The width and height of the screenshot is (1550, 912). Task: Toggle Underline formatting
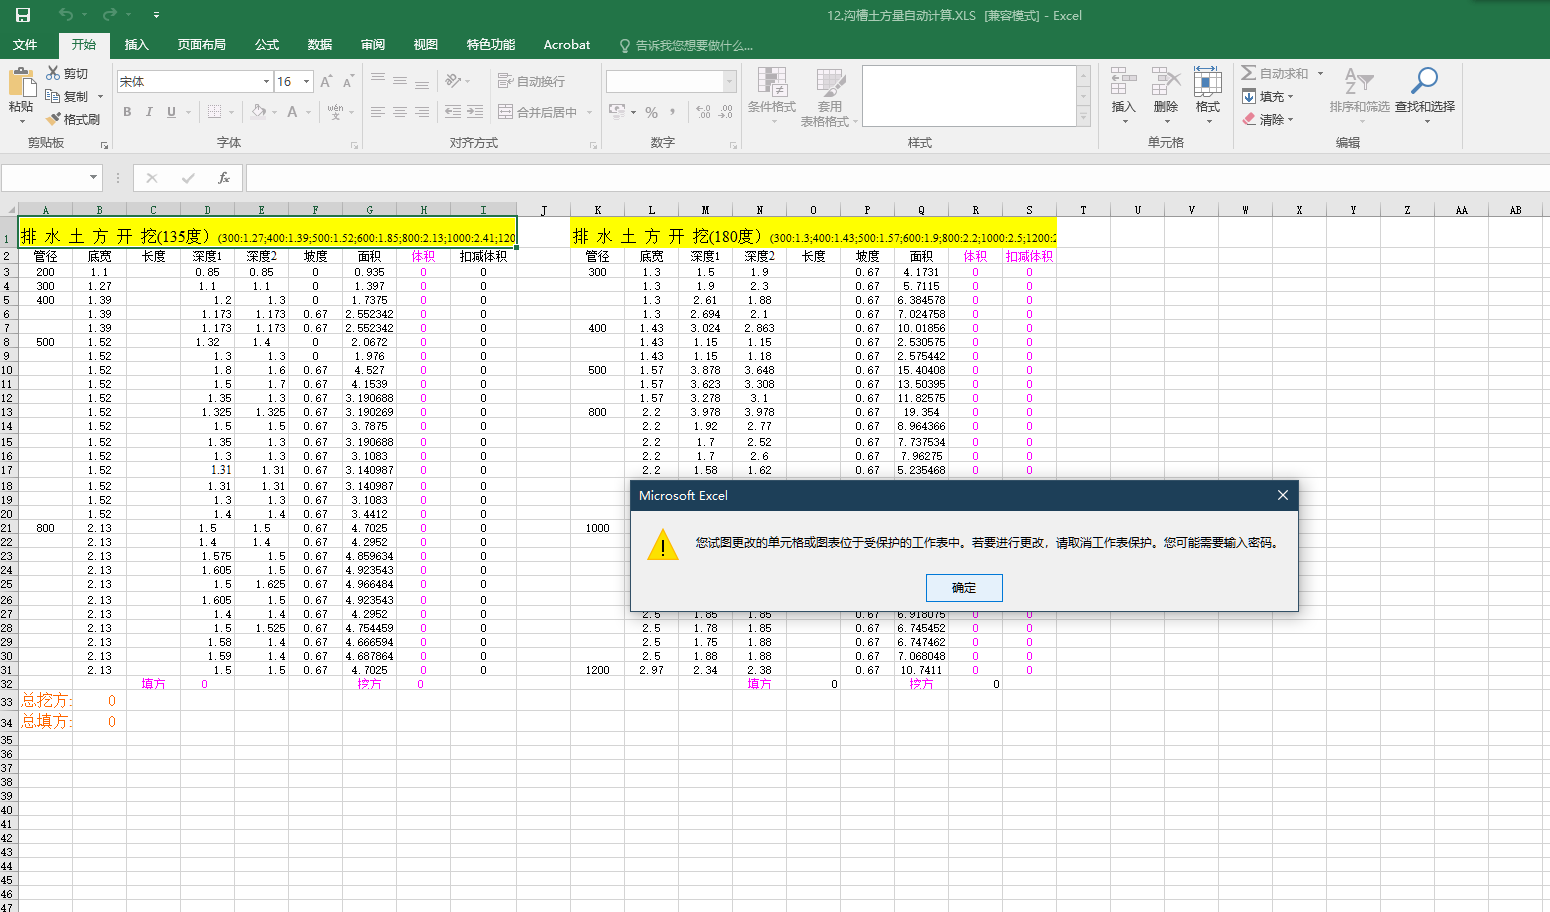(x=171, y=112)
